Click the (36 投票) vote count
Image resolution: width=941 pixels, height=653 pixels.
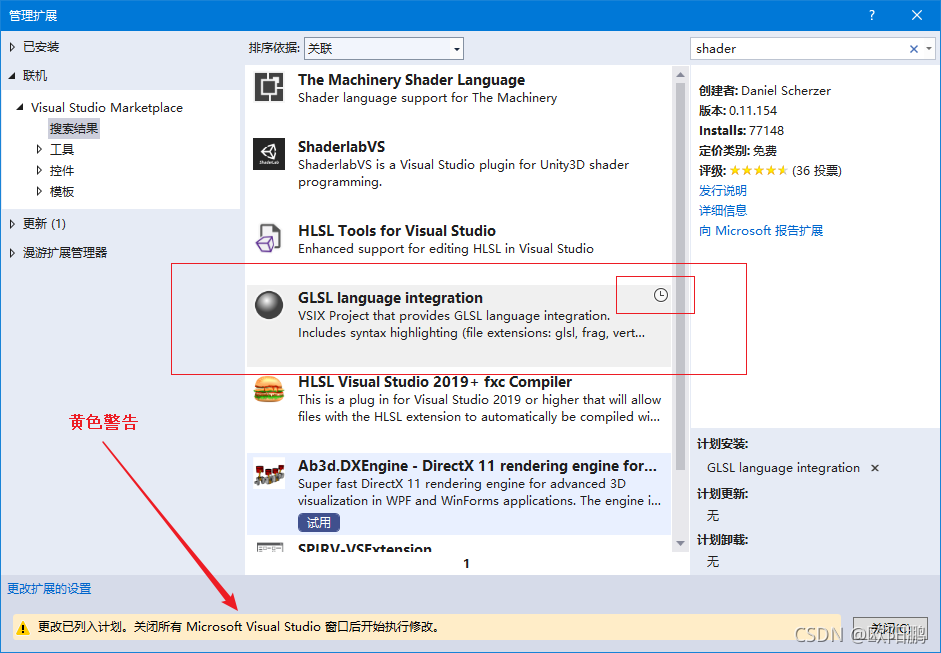(x=817, y=170)
